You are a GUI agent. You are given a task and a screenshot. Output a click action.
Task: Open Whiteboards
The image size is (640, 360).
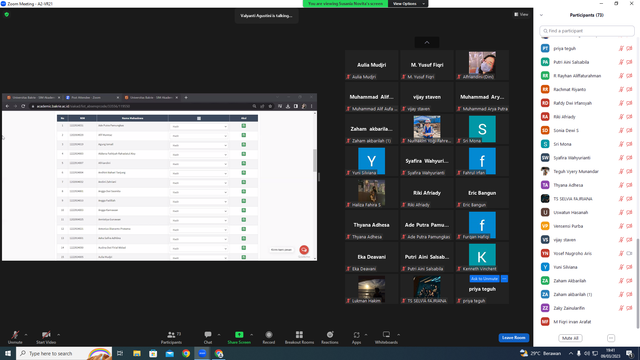[x=386, y=337]
